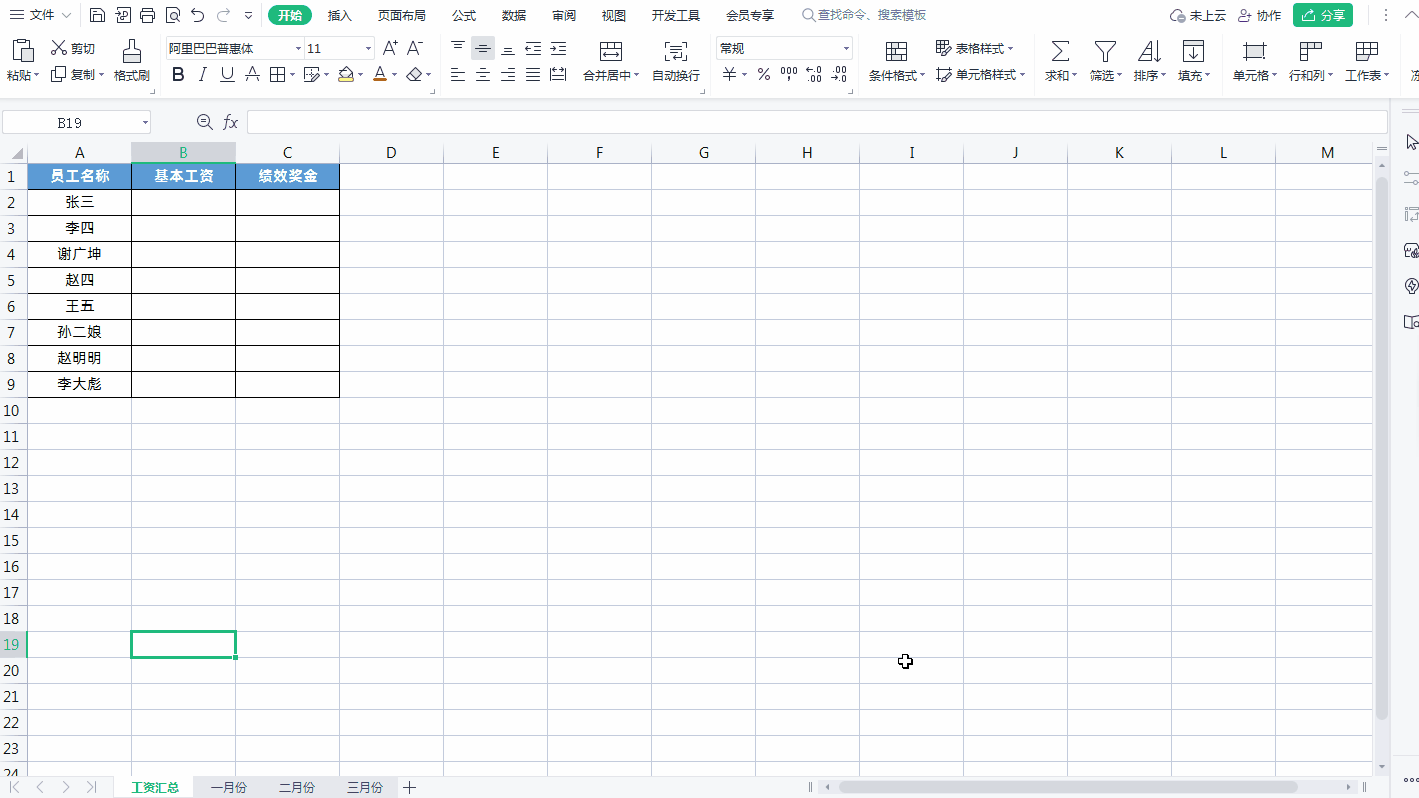Click the Format Painter (格式刷) brush icon
This screenshot has height=798, width=1419.
point(131,52)
